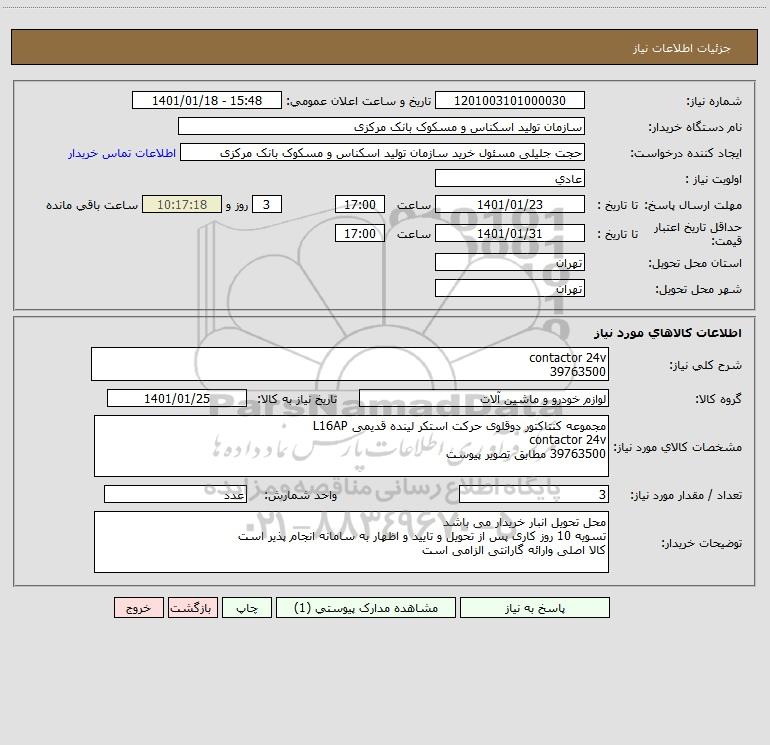Click the goods specifications text area with L16AP
Image resolution: width=770 pixels, height=745 pixels.
click(x=351, y=446)
